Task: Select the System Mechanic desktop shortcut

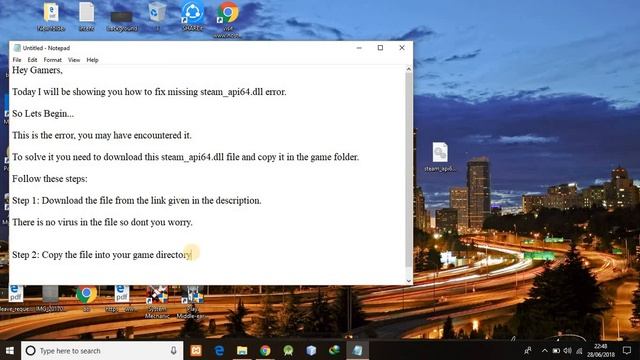Action: (x=157, y=302)
